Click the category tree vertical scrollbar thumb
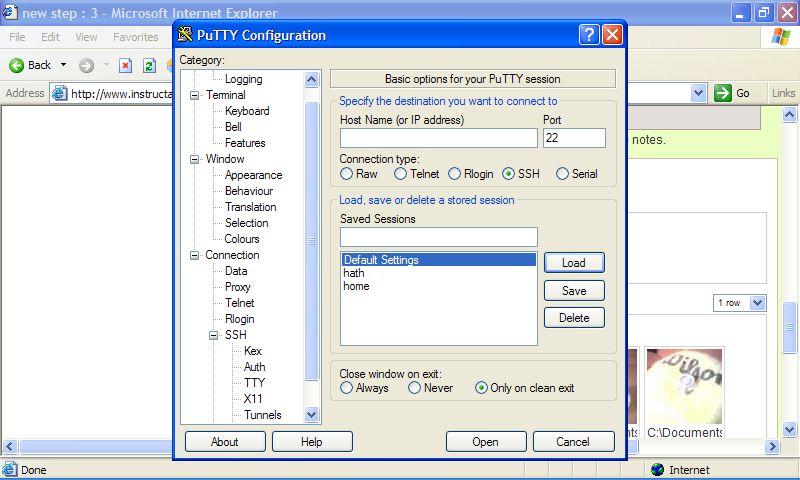Screen dimensions: 800x480 click(x=311, y=241)
